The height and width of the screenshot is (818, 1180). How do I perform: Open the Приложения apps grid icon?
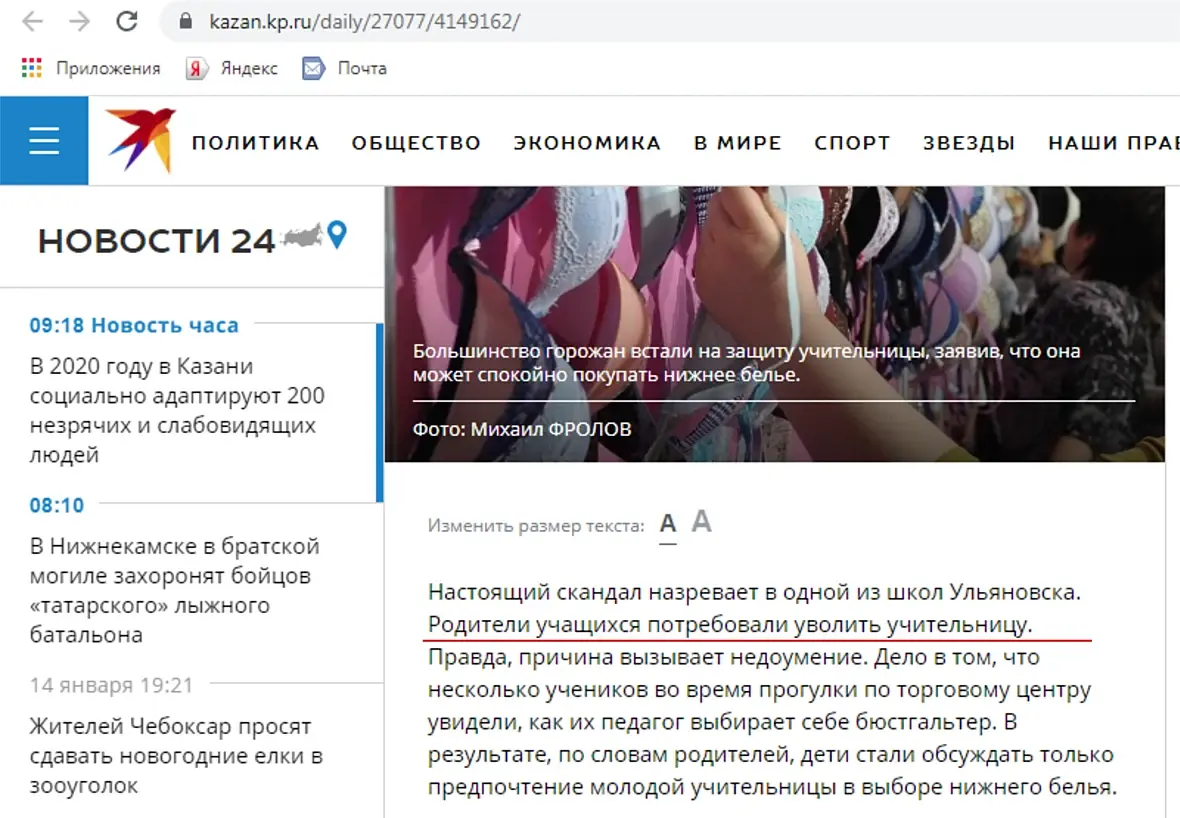32,68
